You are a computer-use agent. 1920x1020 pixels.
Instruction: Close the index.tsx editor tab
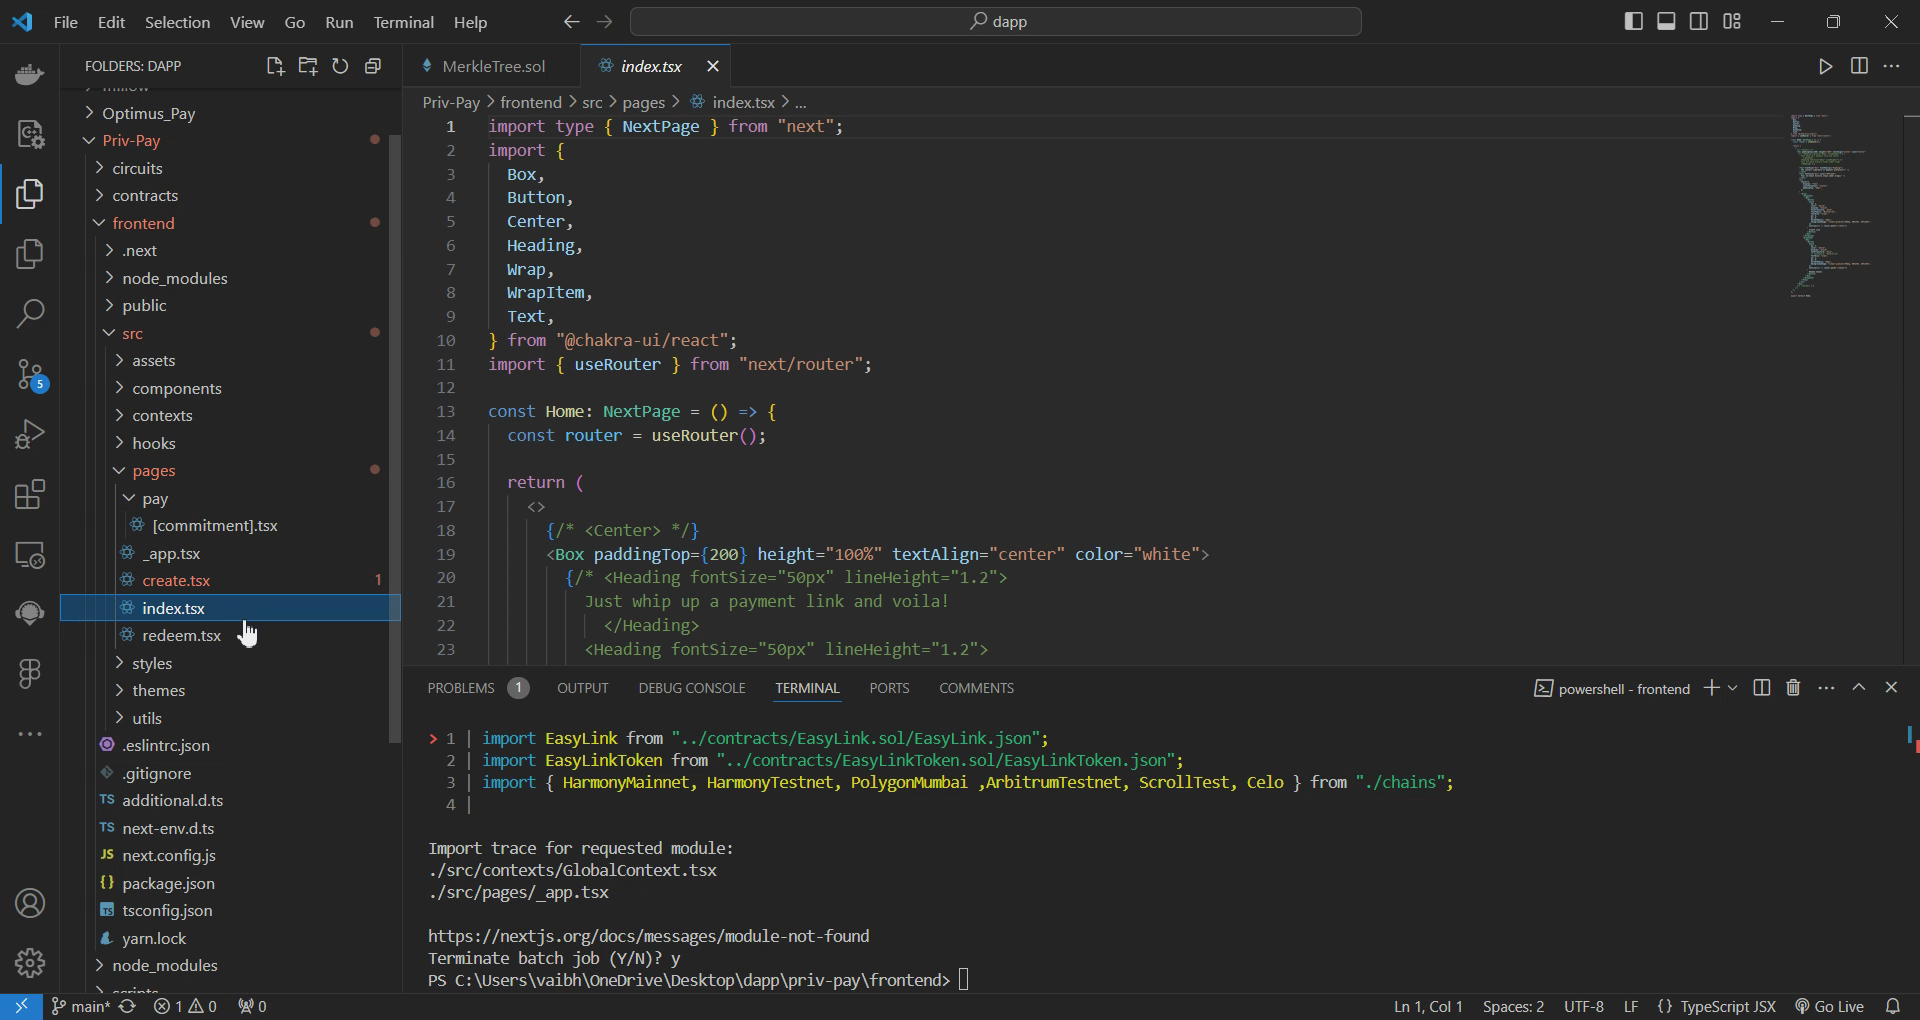tap(713, 66)
